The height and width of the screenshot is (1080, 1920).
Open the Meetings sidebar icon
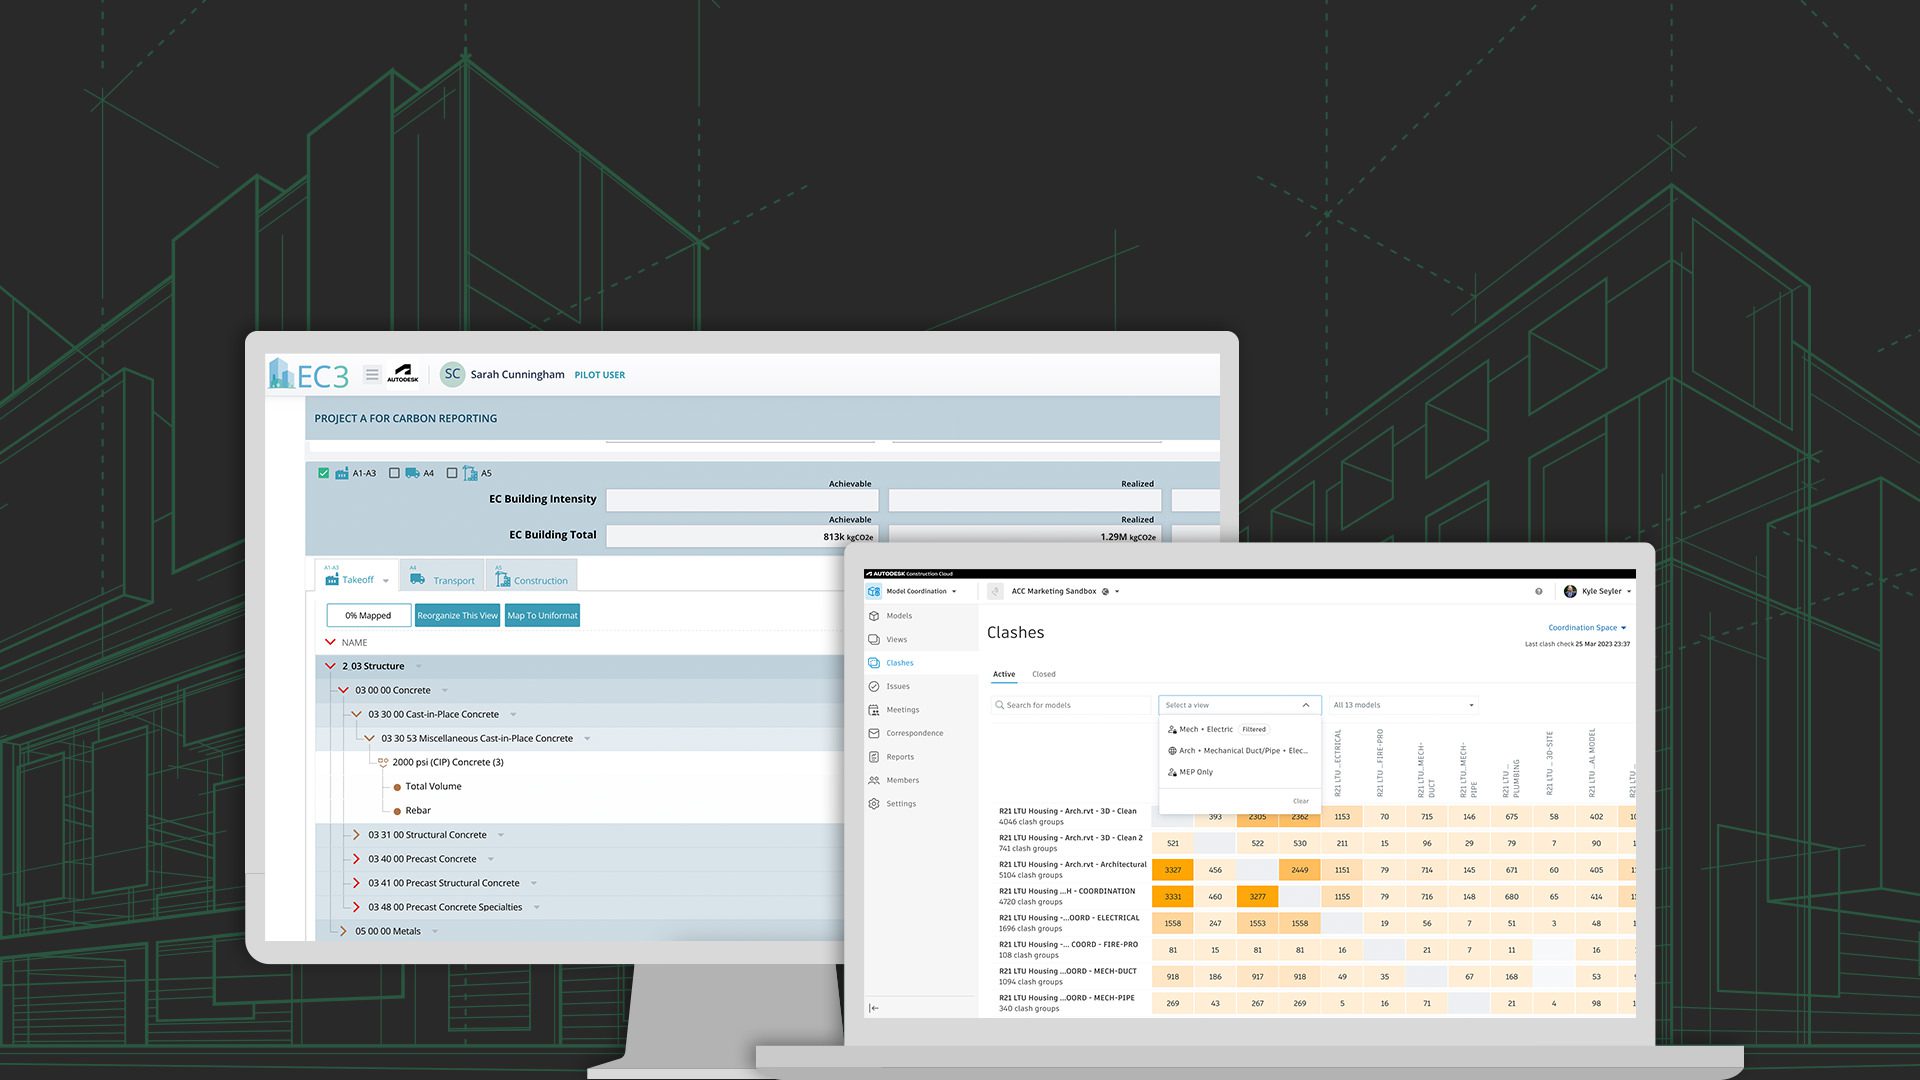click(x=874, y=710)
